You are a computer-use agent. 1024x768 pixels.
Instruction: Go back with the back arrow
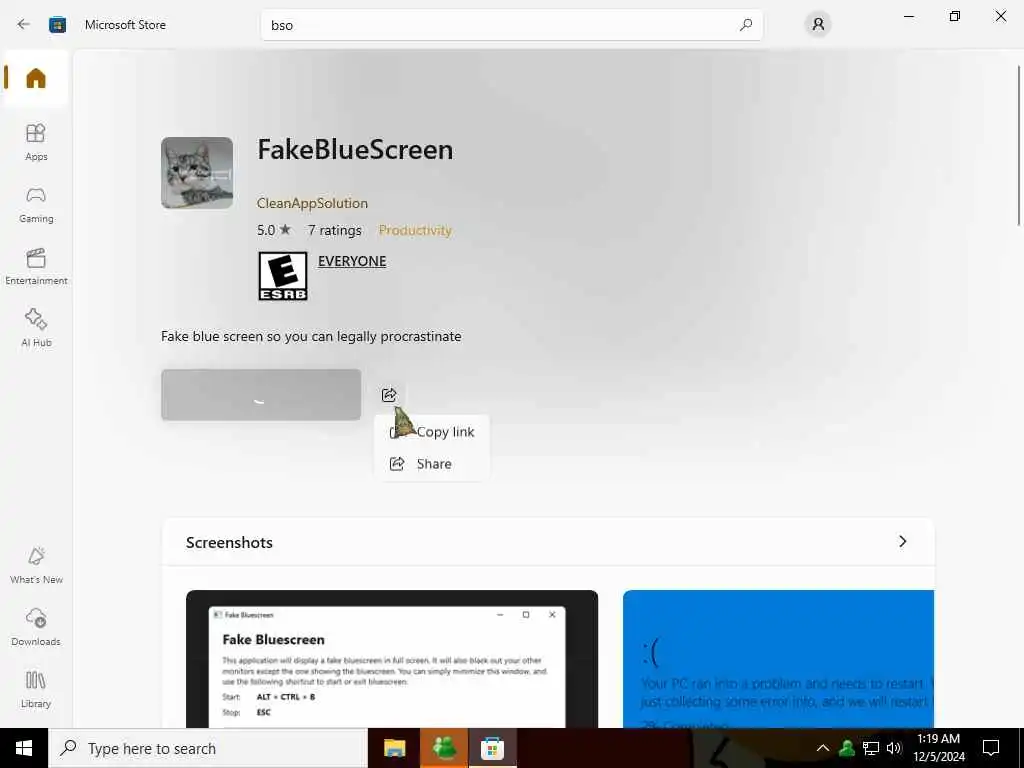click(24, 25)
